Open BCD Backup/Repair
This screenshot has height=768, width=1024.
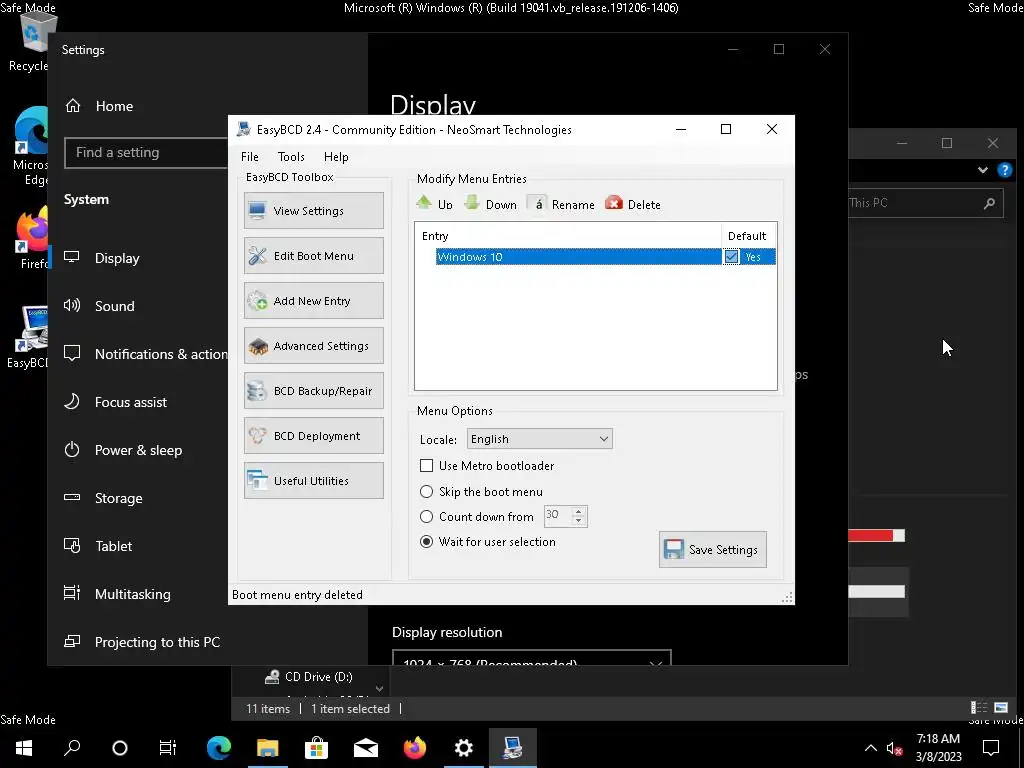(x=313, y=391)
